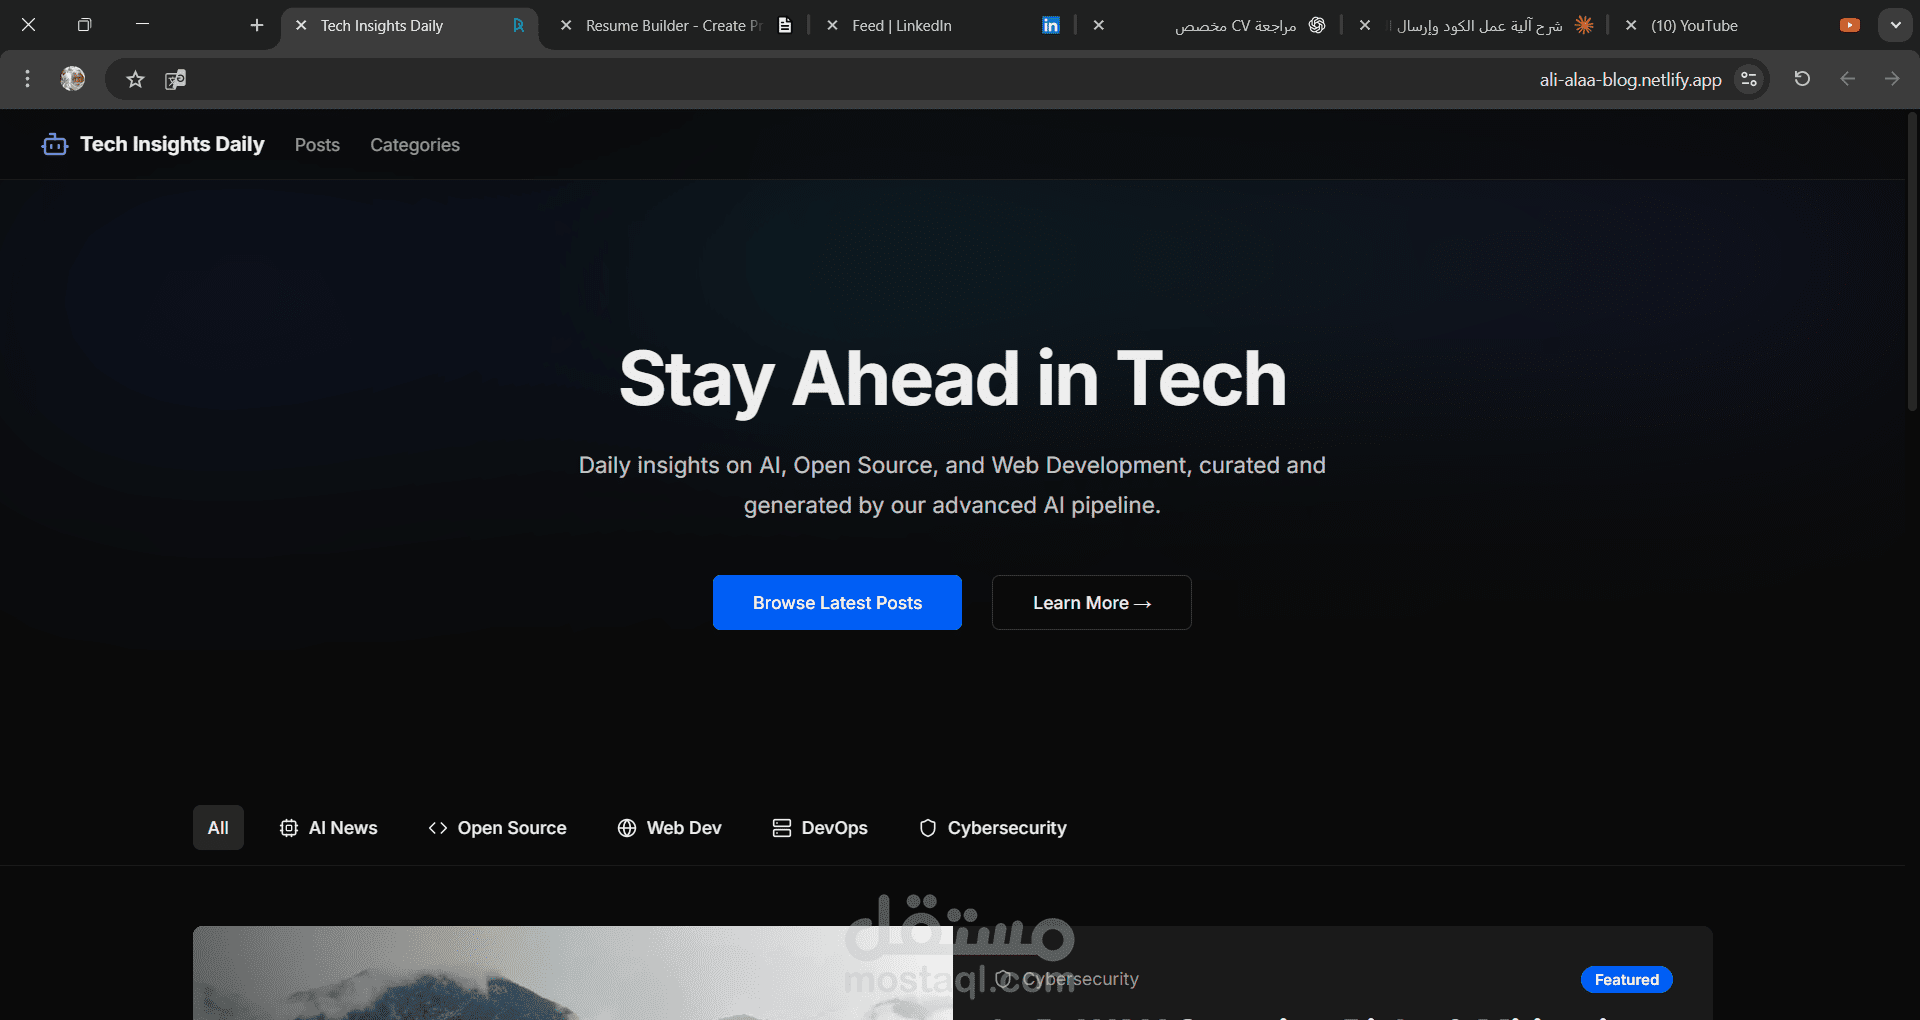This screenshot has height=1020, width=1920.
Task: Switch to the Feed | LinkedIn browser tab
Action: point(940,26)
